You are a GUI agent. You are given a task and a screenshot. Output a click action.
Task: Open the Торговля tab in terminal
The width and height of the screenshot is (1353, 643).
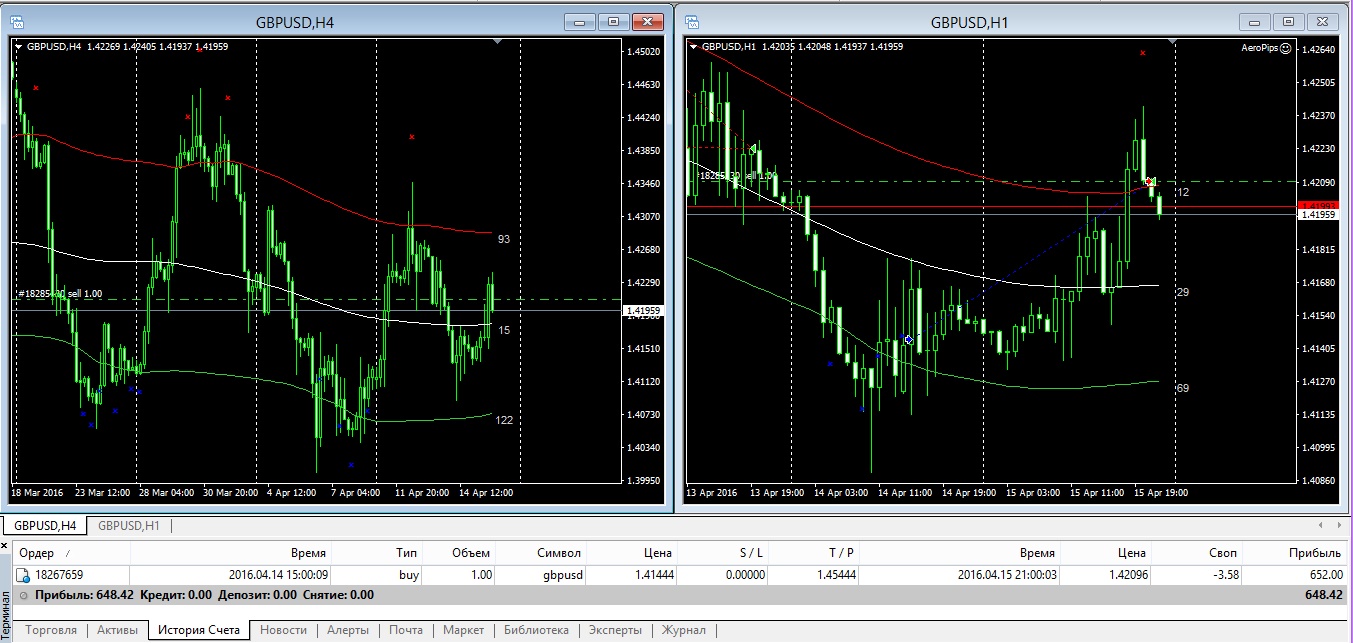pyautogui.click(x=51, y=630)
